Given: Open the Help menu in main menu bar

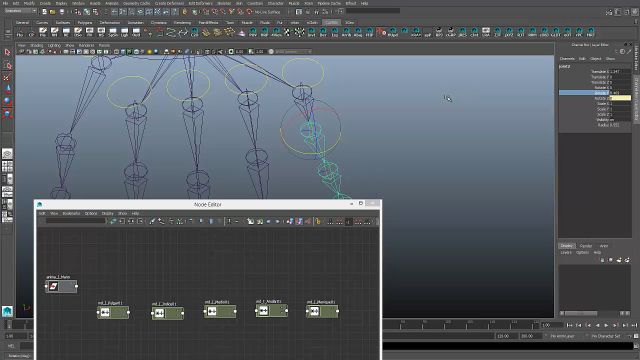Looking at the screenshot, I should 364,3.
